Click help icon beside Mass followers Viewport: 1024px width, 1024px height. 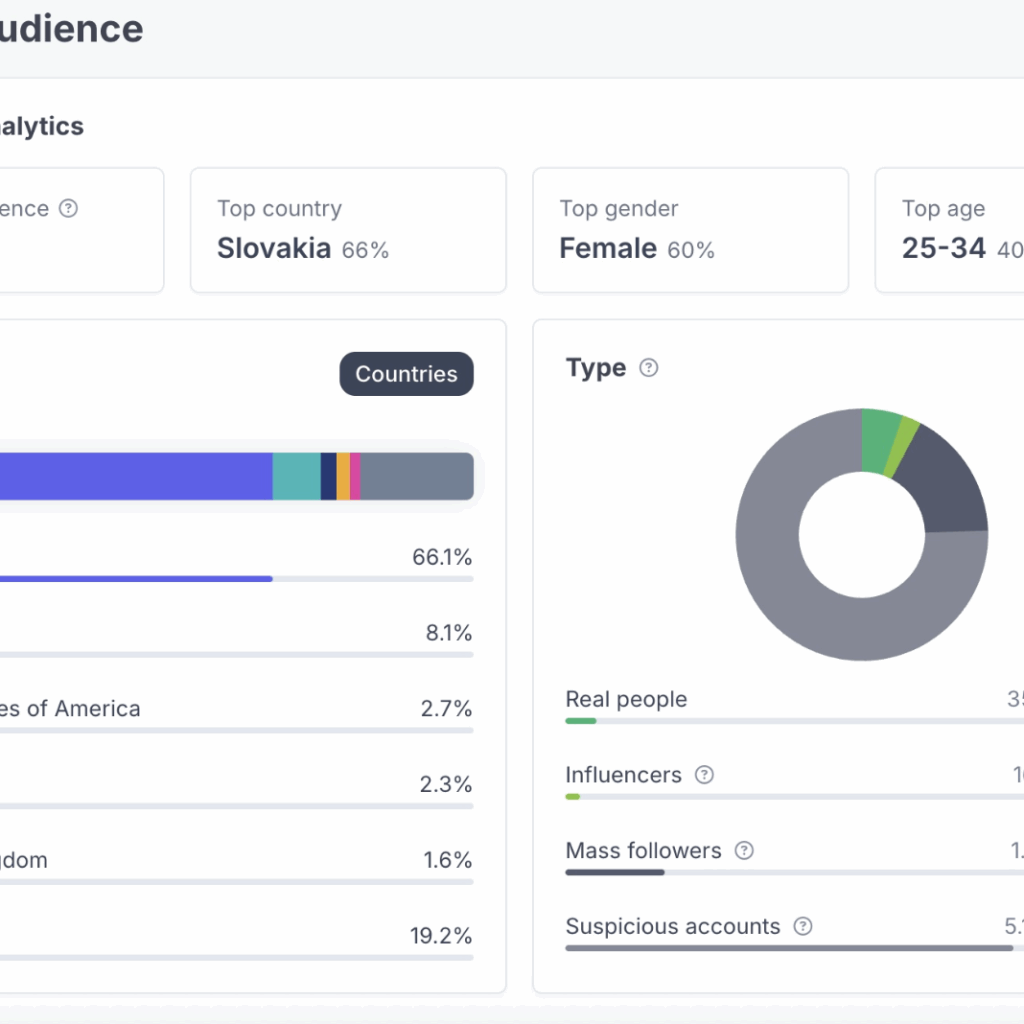point(744,851)
